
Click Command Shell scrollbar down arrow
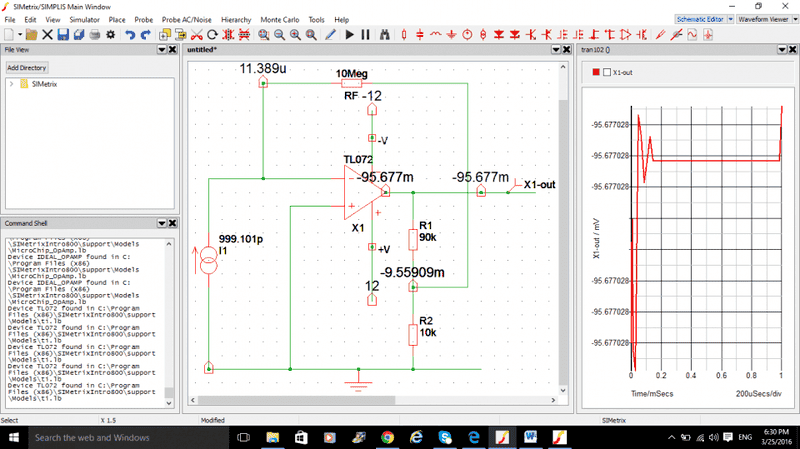[169, 403]
